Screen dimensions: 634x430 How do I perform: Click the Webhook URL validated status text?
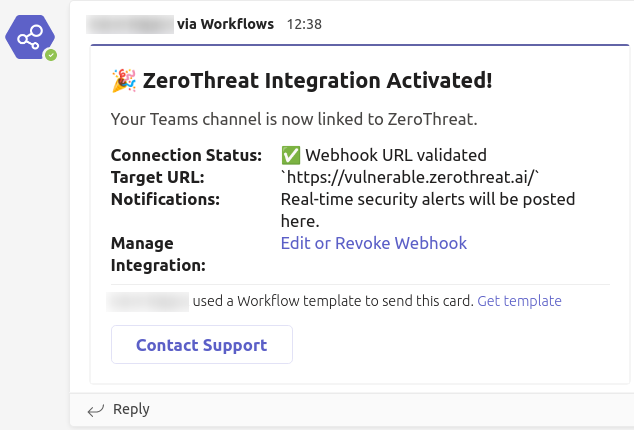(396, 155)
